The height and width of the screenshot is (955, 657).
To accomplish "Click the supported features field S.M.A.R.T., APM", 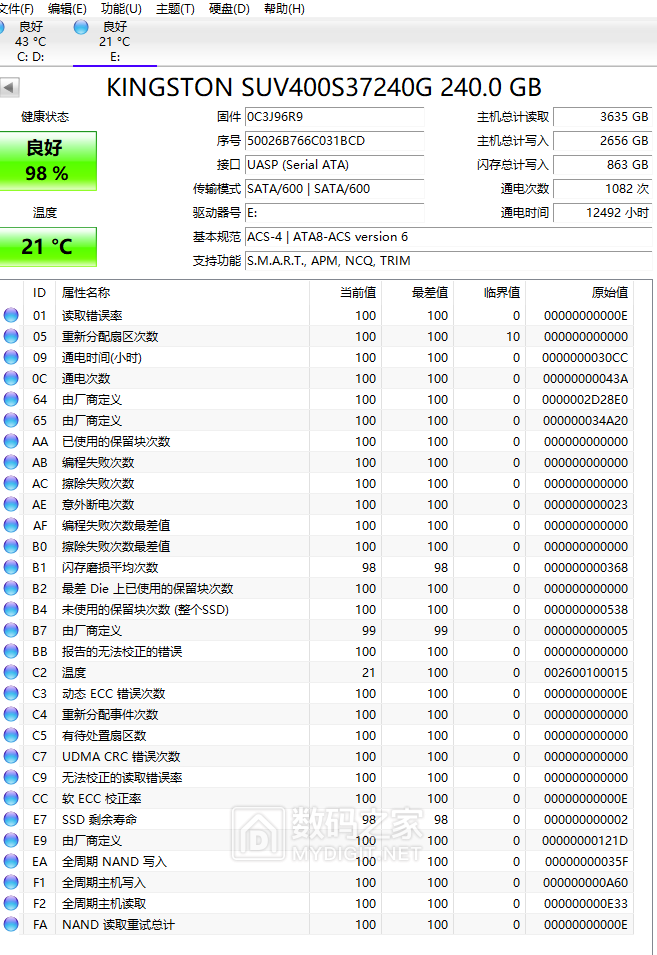I will (x=448, y=261).
